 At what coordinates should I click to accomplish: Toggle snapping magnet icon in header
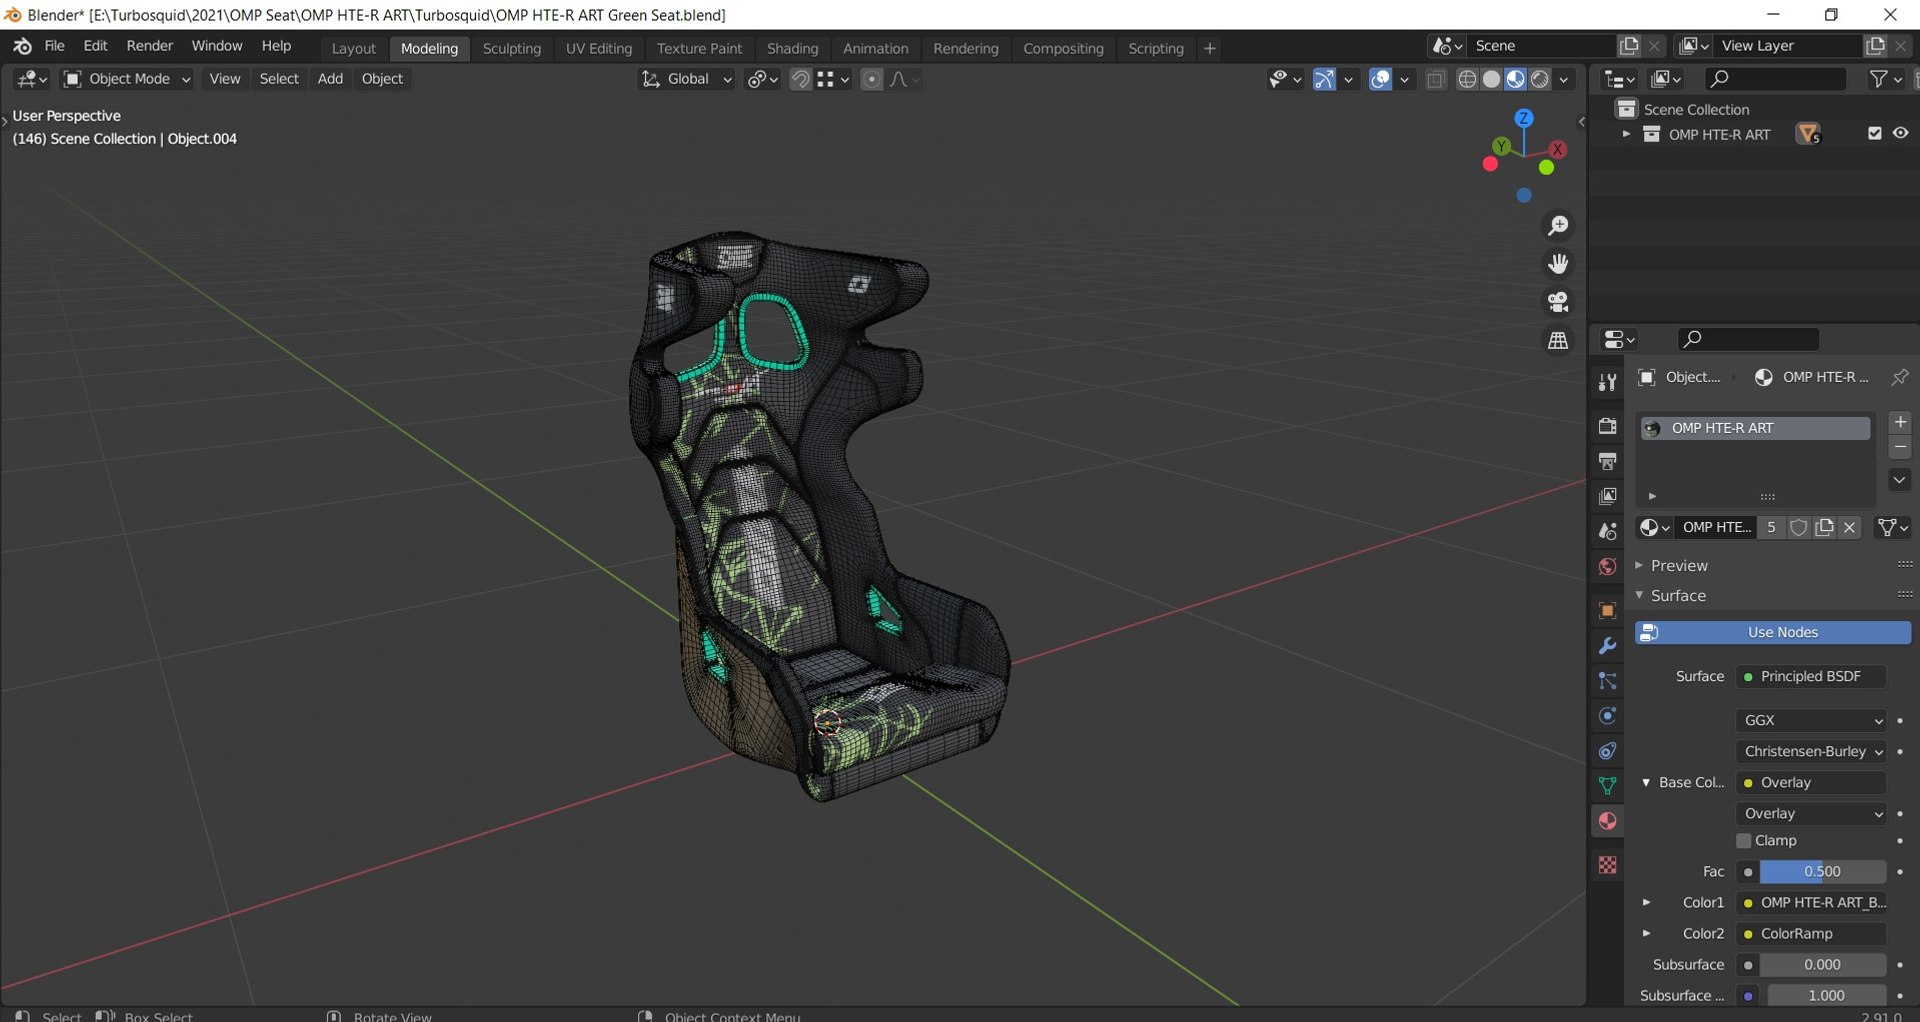pos(800,79)
